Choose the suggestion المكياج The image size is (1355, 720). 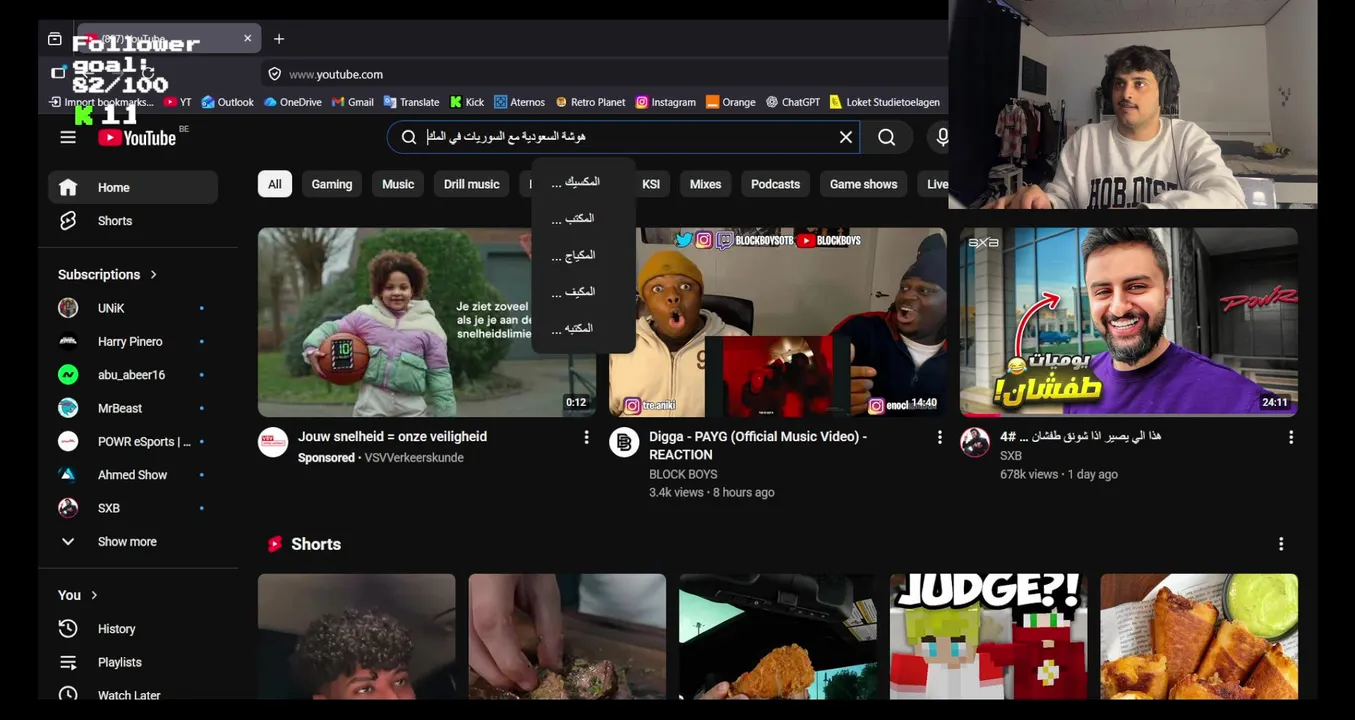[583, 255]
